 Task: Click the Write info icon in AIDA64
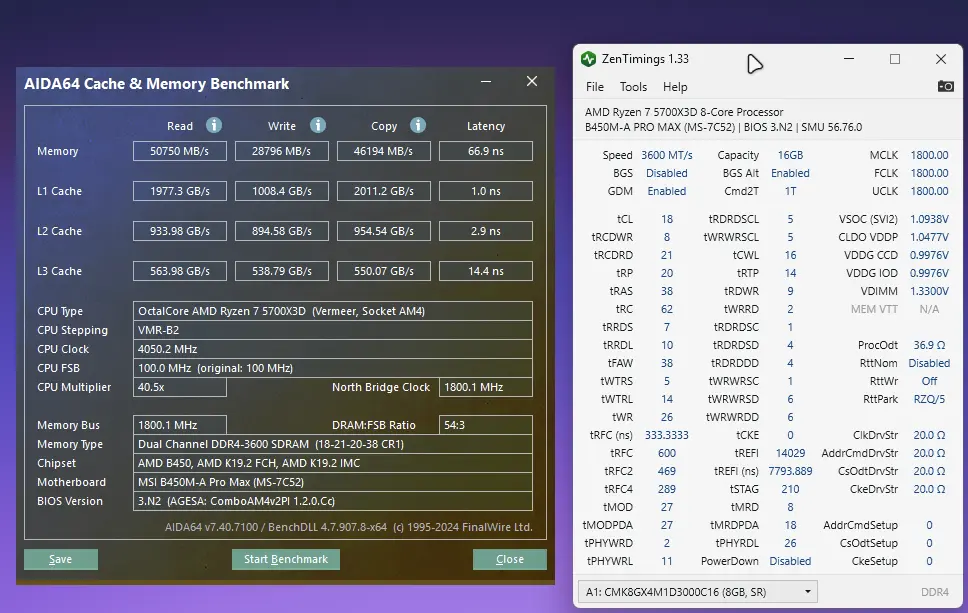318,125
